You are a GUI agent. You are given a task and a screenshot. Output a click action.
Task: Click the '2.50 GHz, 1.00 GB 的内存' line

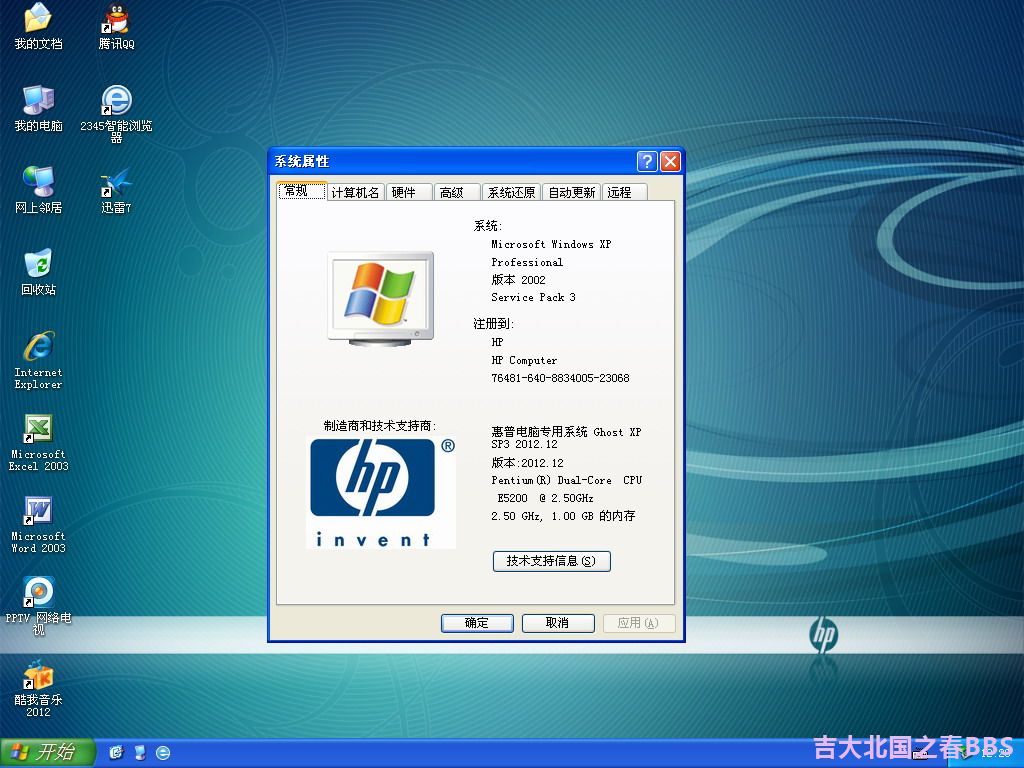pyautogui.click(x=563, y=516)
